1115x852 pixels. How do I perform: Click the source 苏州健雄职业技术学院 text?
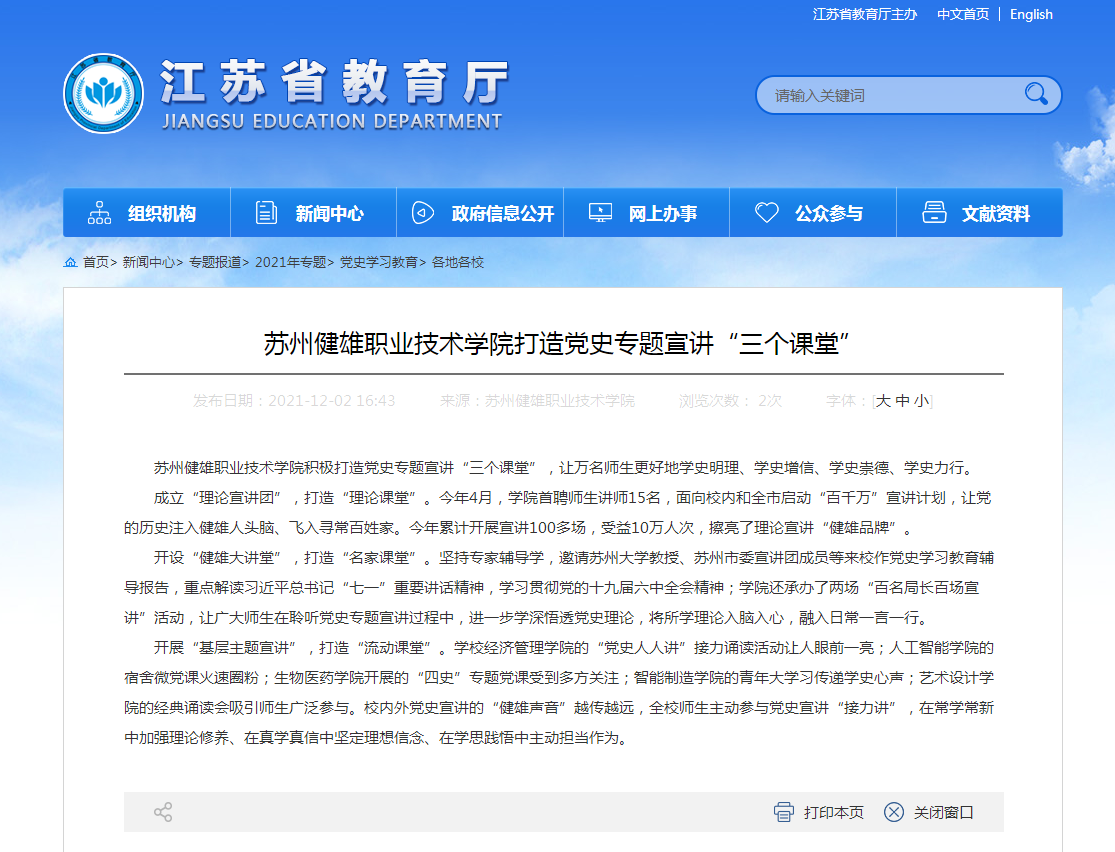pos(560,401)
